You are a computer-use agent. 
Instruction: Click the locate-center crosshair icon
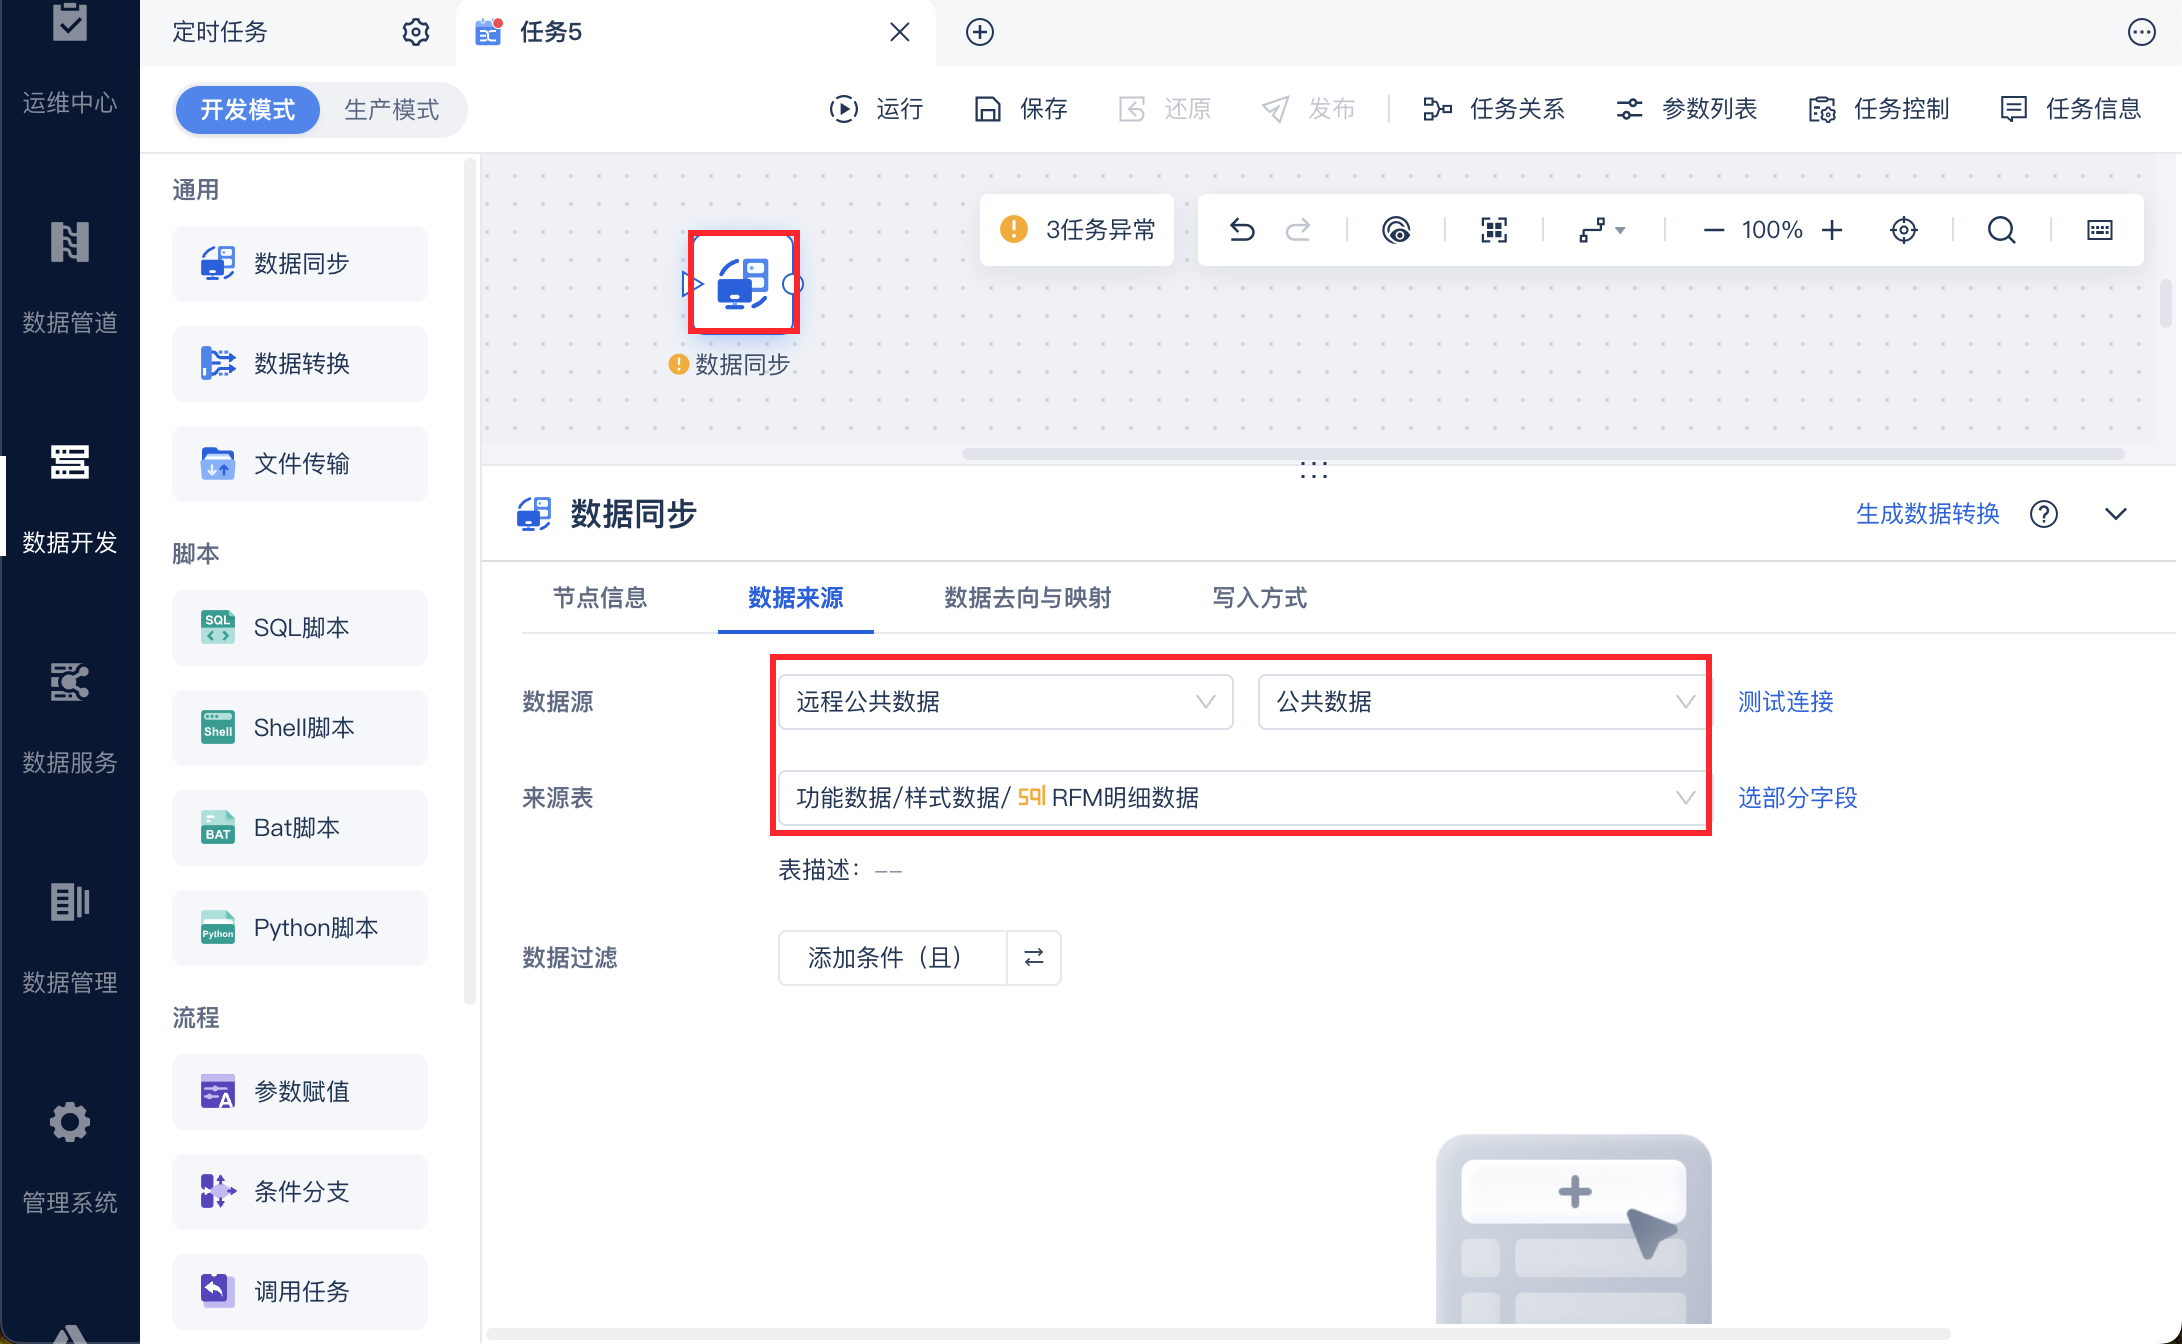click(1903, 230)
